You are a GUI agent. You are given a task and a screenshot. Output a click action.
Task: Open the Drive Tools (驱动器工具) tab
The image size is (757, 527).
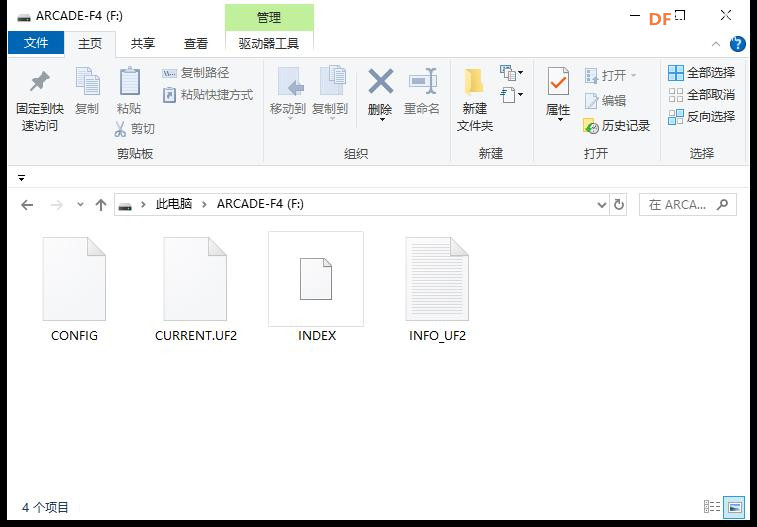click(269, 43)
